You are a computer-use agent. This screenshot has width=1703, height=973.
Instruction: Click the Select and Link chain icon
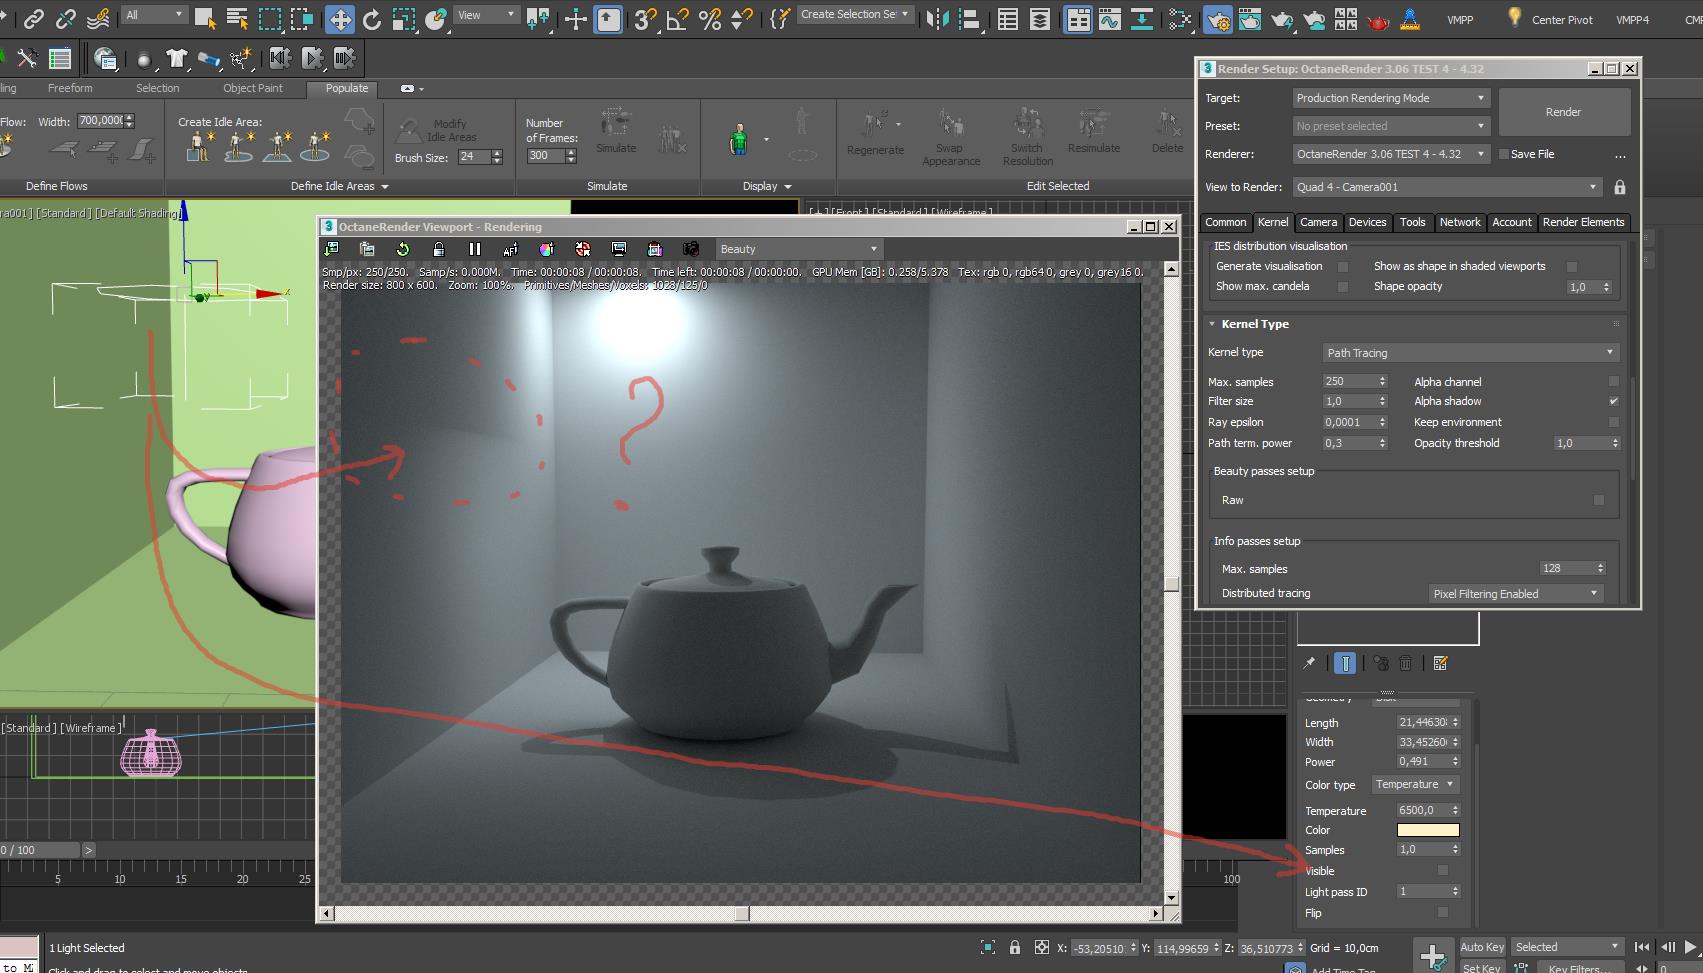tap(34, 18)
